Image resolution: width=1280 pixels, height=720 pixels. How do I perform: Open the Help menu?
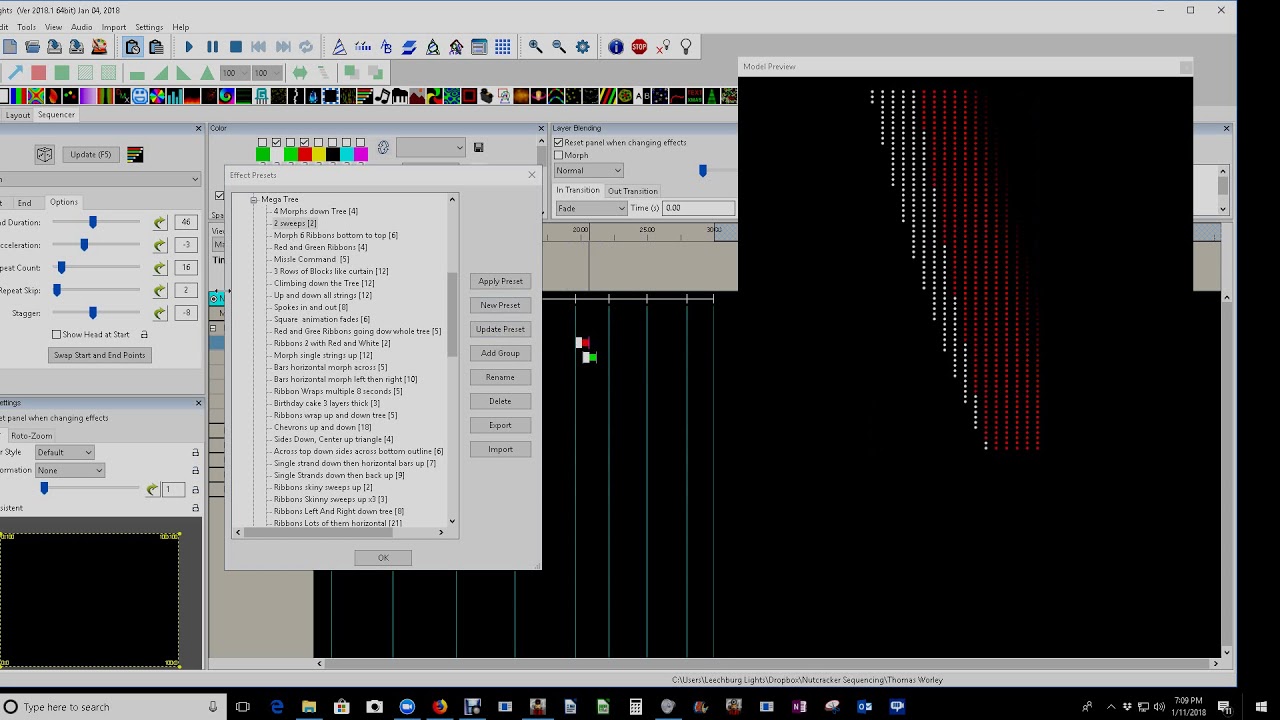(180, 27)
